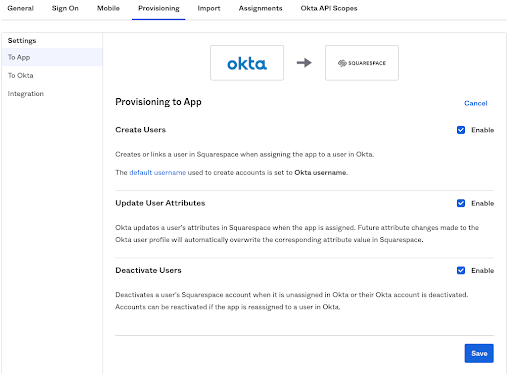512x374 pixels.
Task: Click the Create Users section title
Action: 140,130
